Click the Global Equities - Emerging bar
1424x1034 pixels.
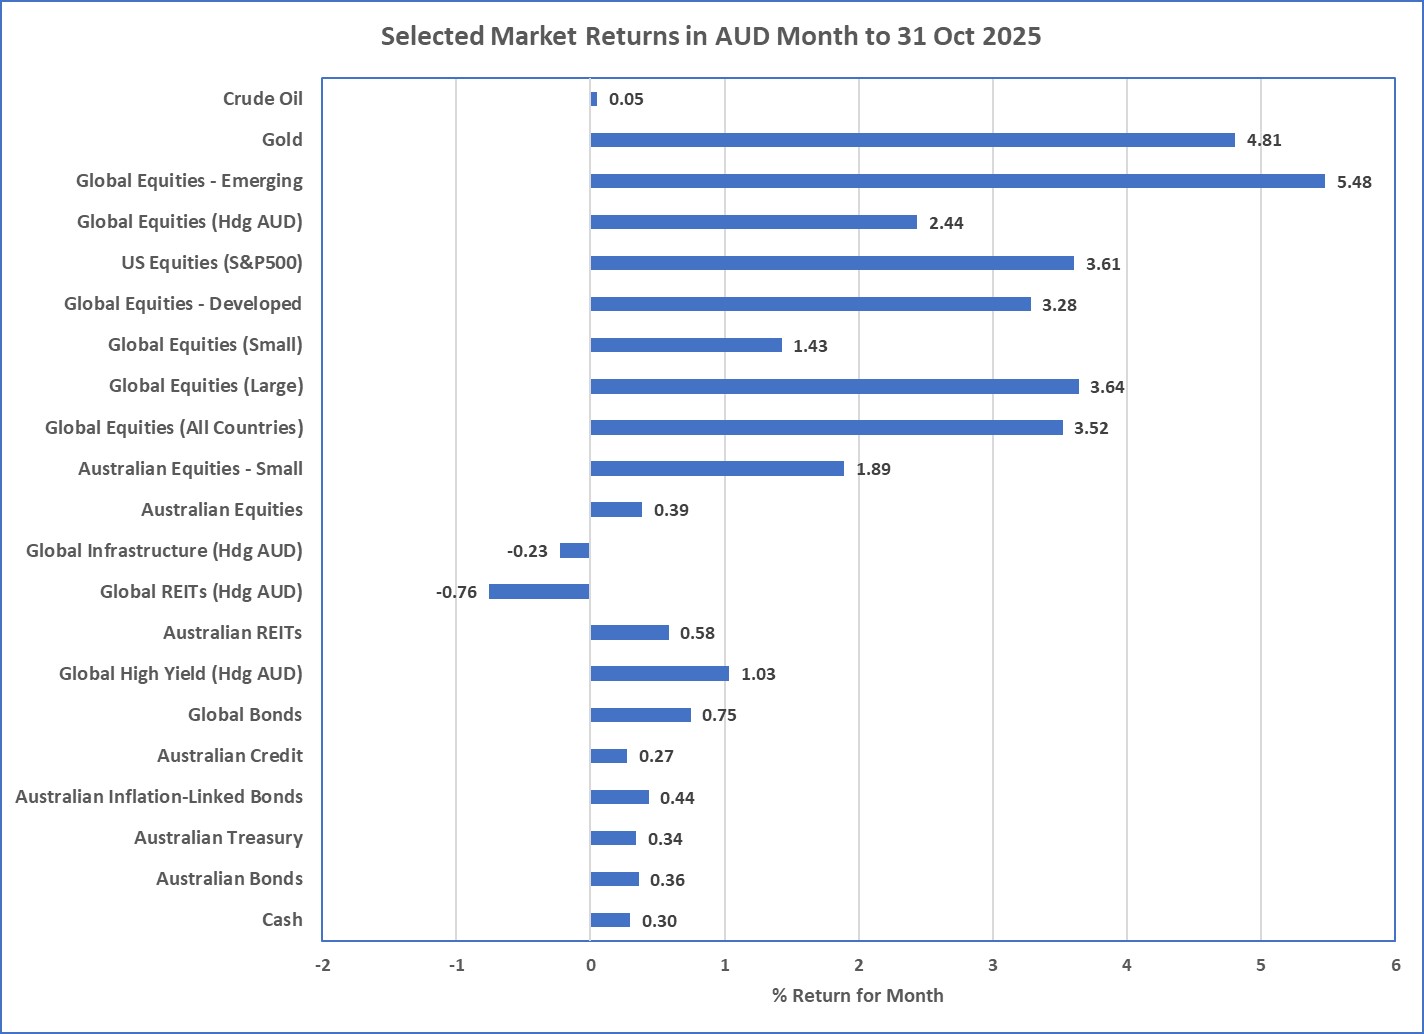pos(957,181)
